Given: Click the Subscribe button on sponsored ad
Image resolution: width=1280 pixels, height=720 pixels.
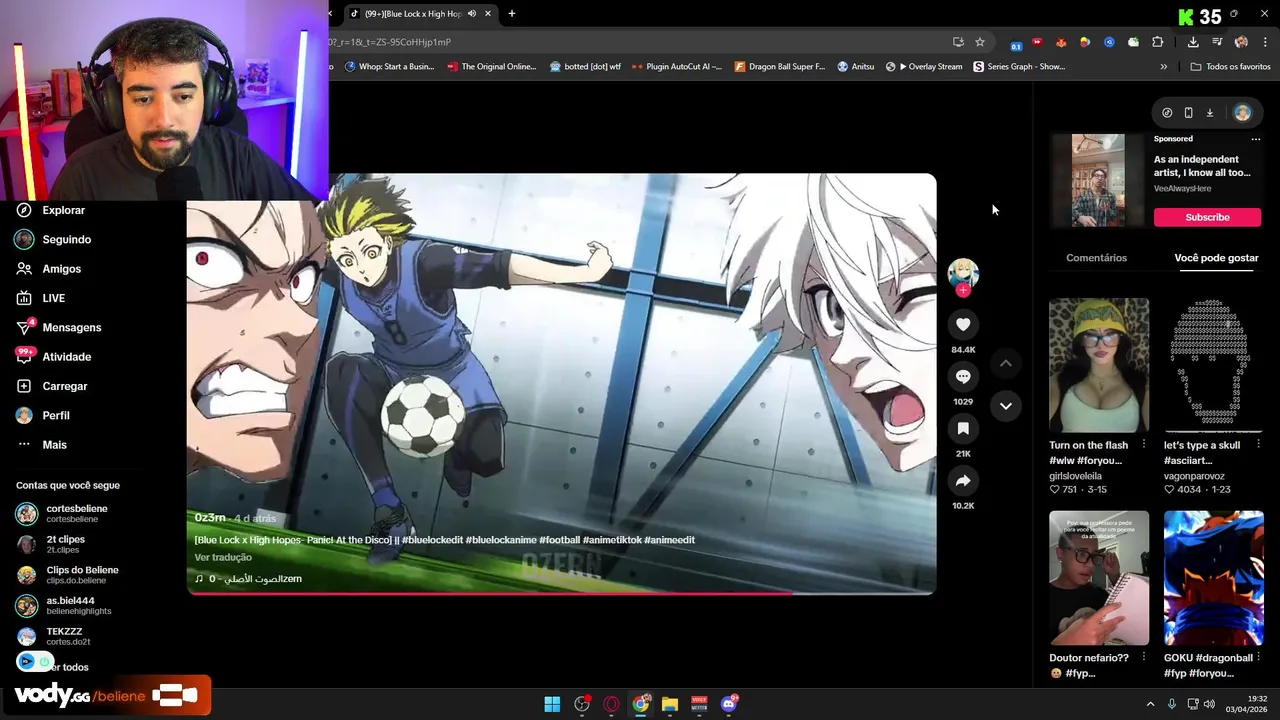Looking at the screenshot, I should (1207, 217).
